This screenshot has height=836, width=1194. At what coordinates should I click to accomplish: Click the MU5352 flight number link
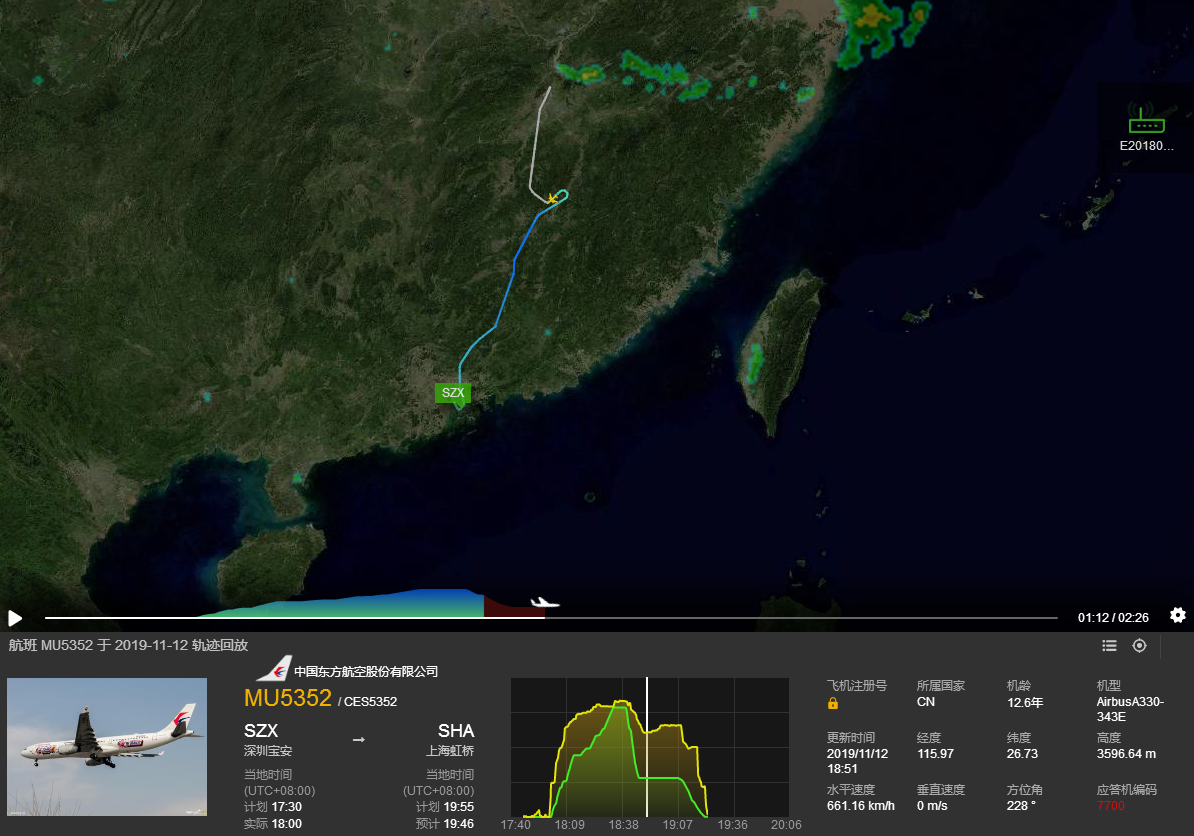point(288,698)
